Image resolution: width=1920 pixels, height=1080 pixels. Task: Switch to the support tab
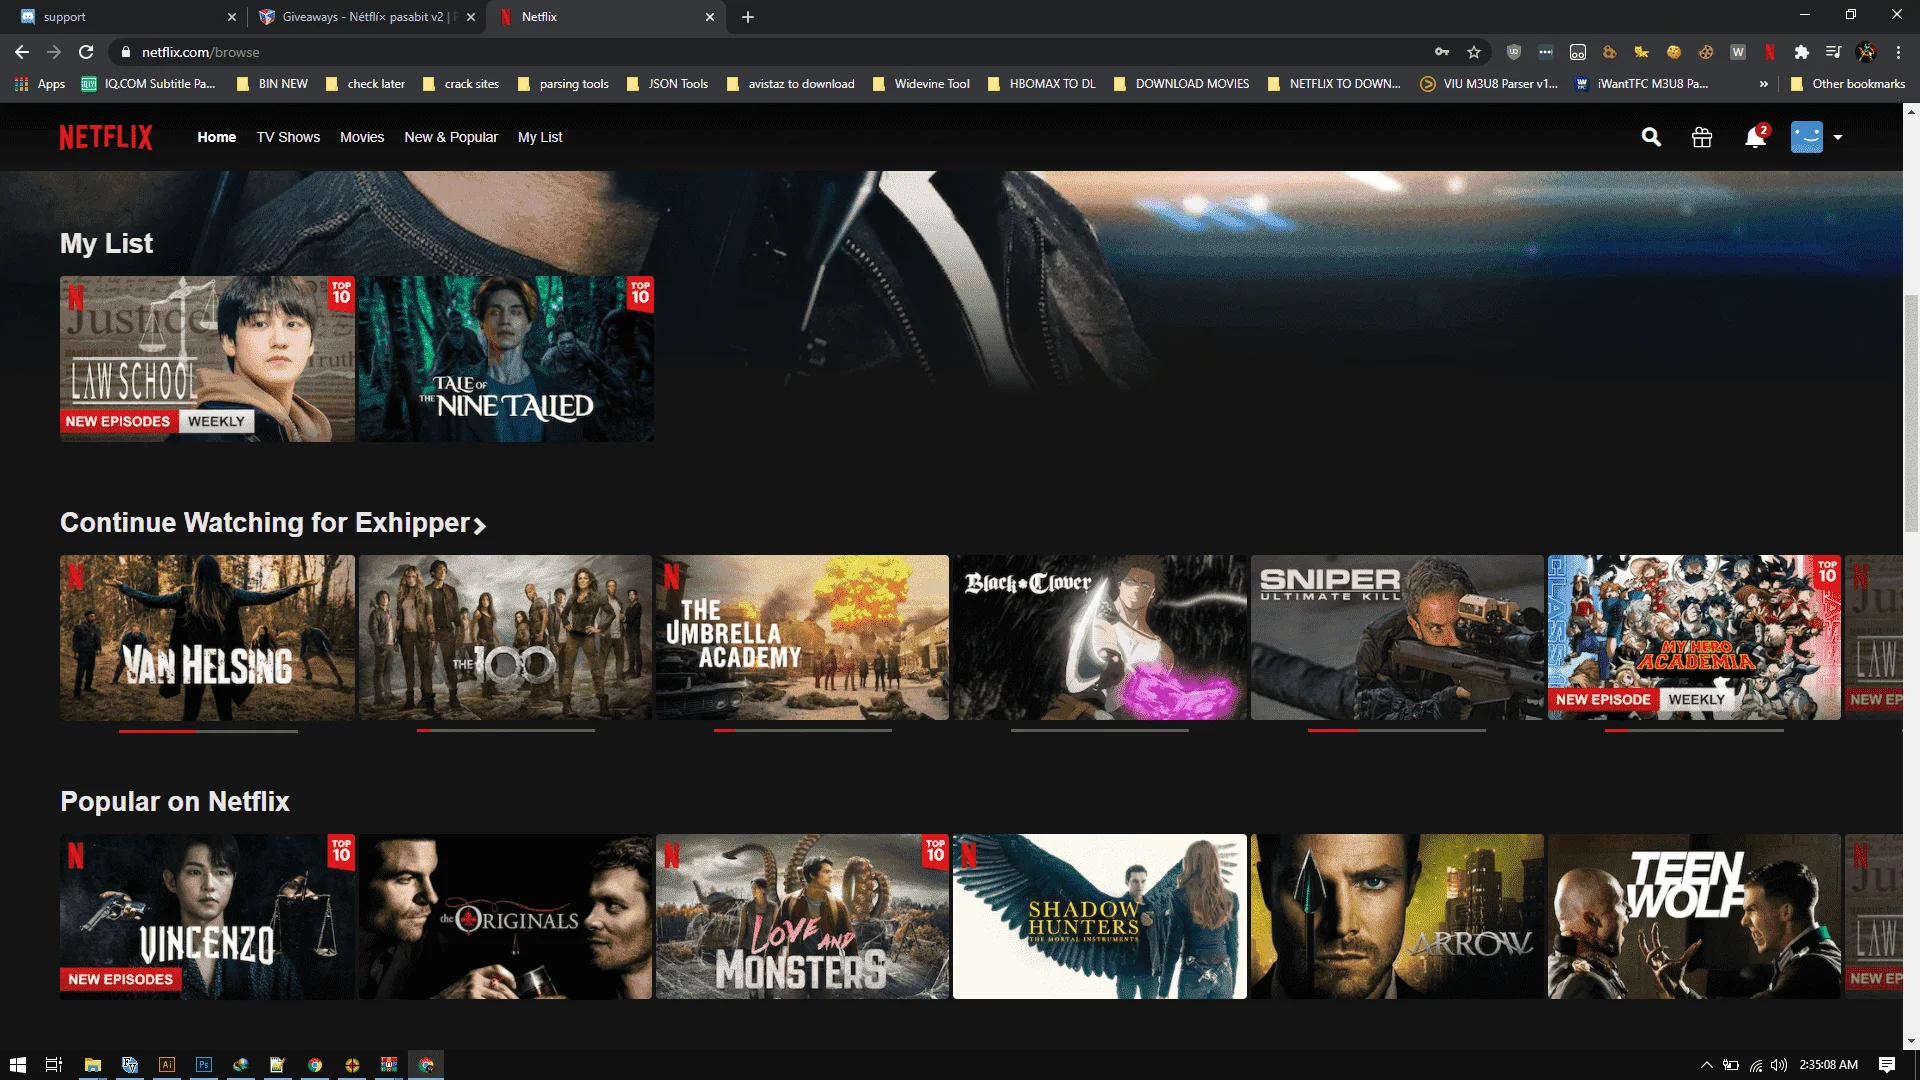point(124,17)
